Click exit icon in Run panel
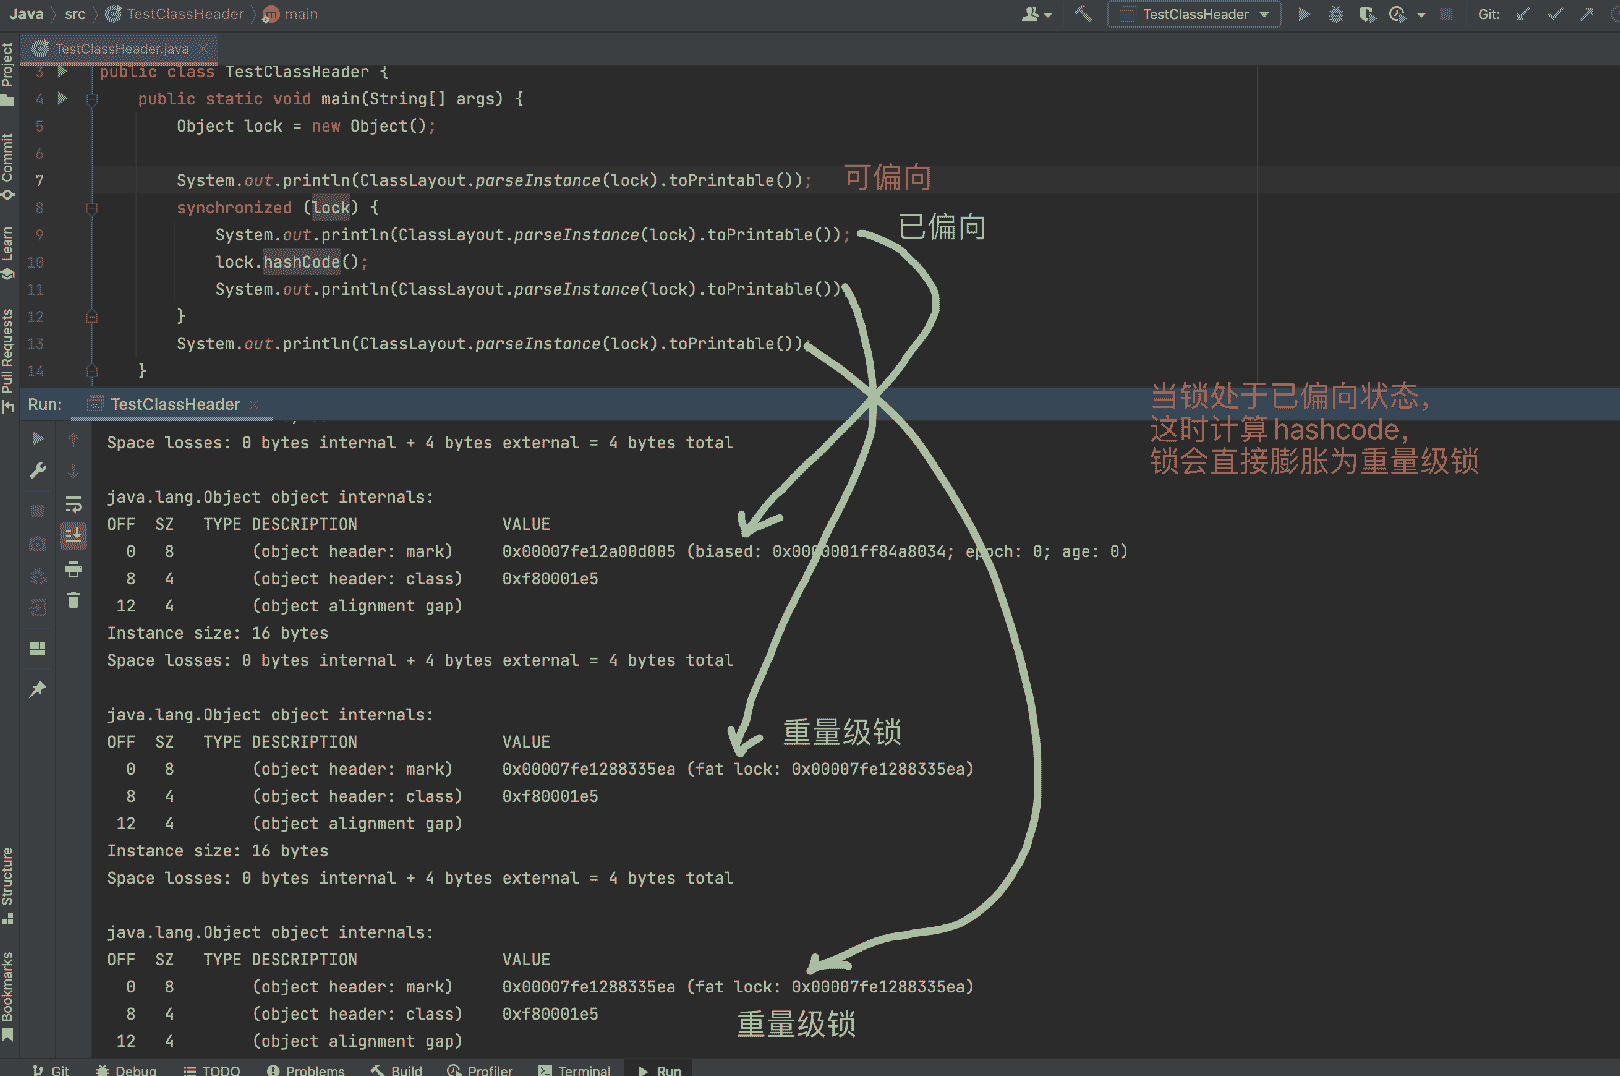The image size is (1620, 1076). (38, 608)
